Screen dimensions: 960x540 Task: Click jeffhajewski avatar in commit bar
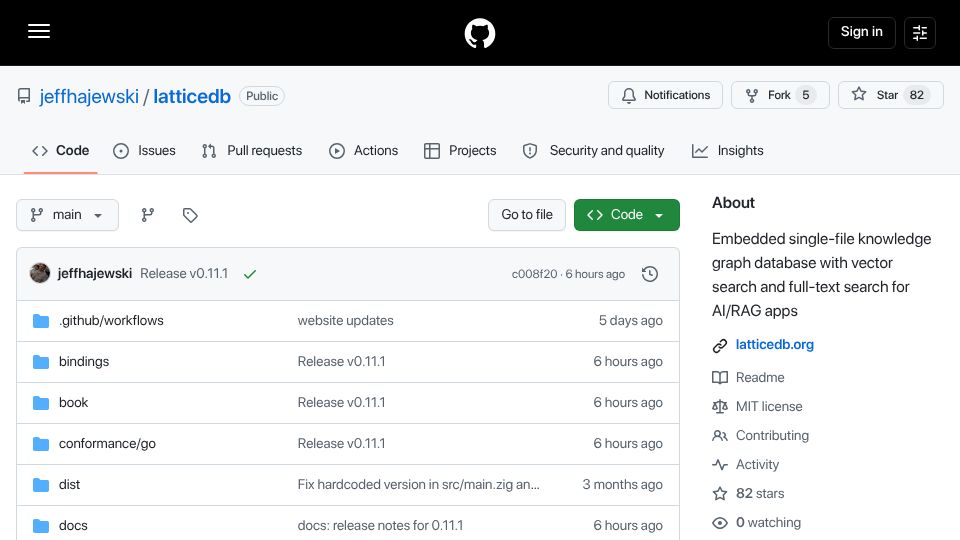(x=40, y=273)
